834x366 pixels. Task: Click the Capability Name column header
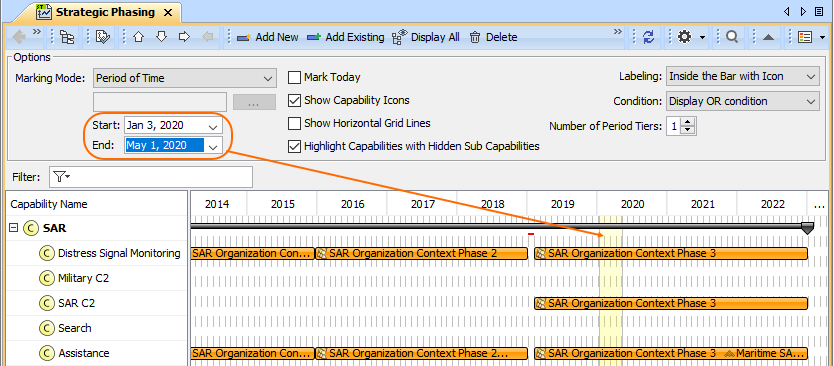coord(96,204)
